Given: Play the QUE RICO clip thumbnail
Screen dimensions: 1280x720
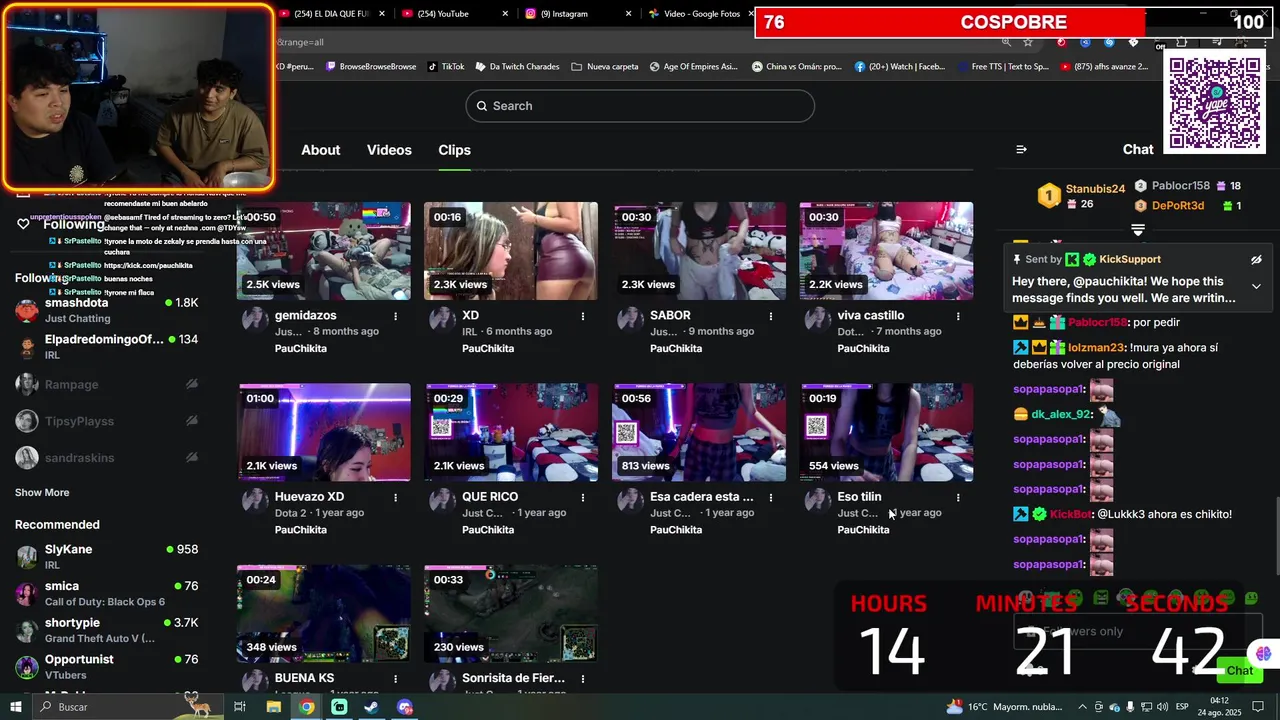Looking at the screenshot, I should pyautogui.click(x=511, y=432).
